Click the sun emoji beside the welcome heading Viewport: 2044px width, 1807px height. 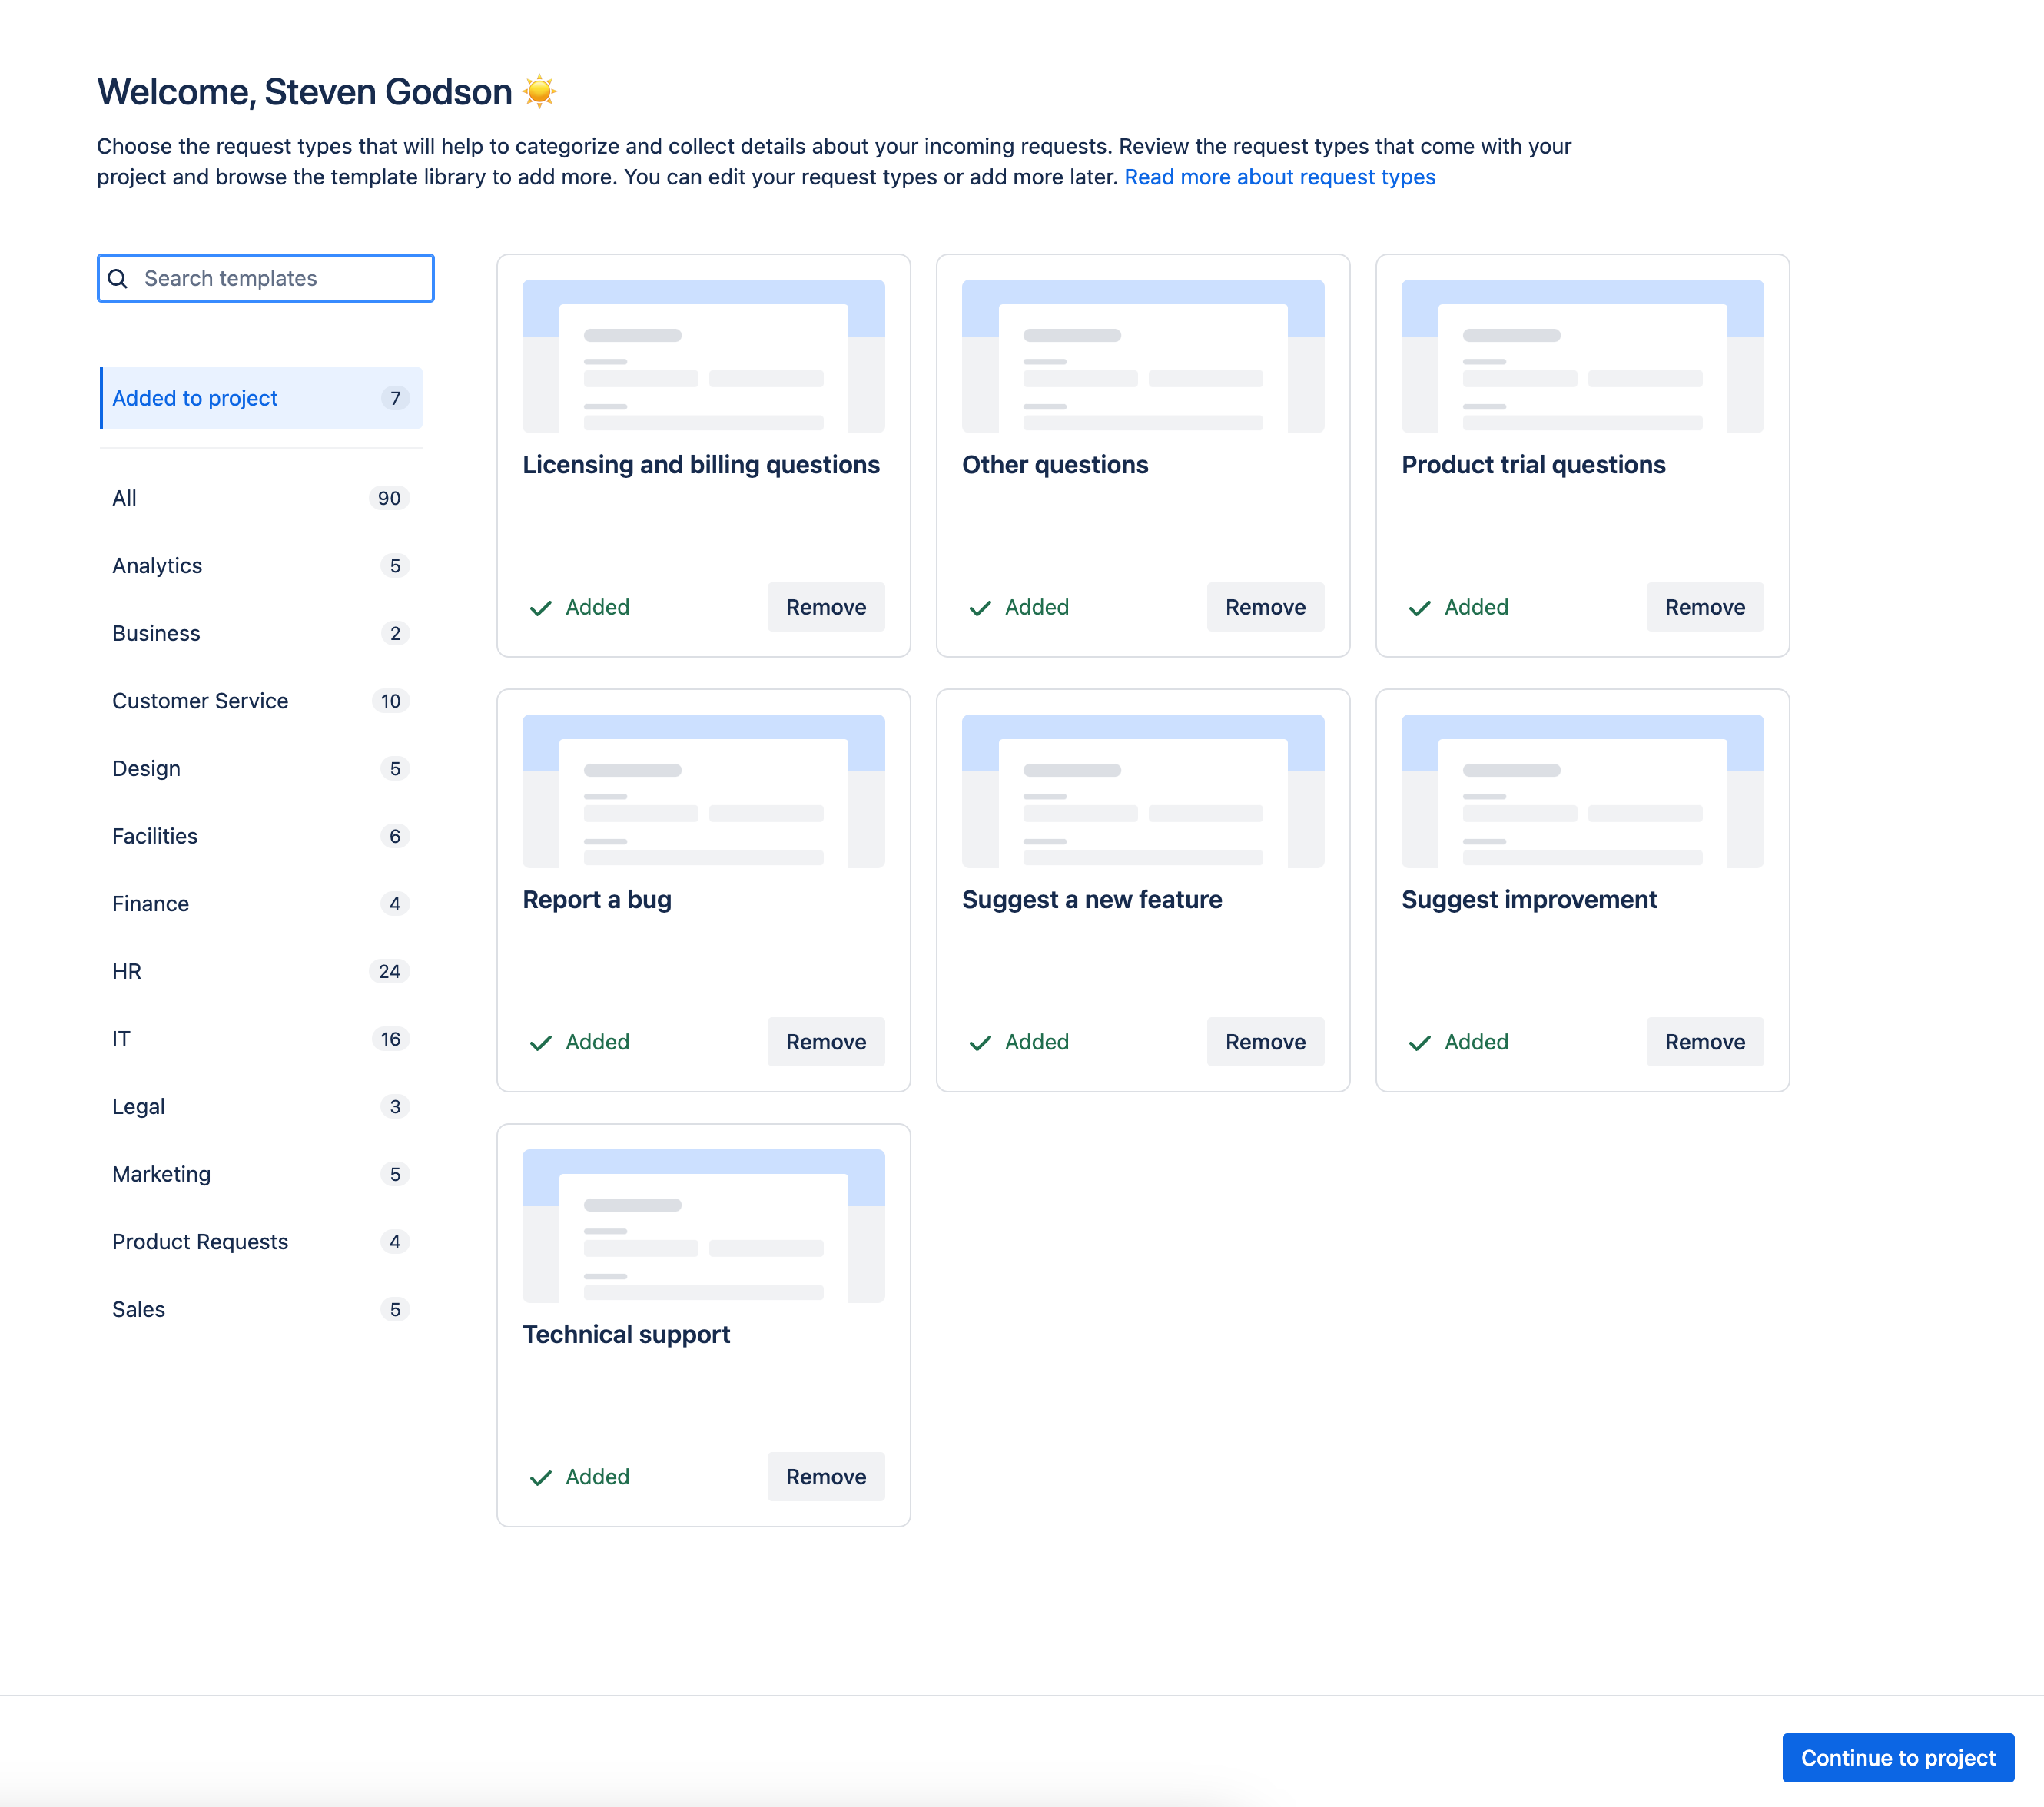tap(540, 91)
